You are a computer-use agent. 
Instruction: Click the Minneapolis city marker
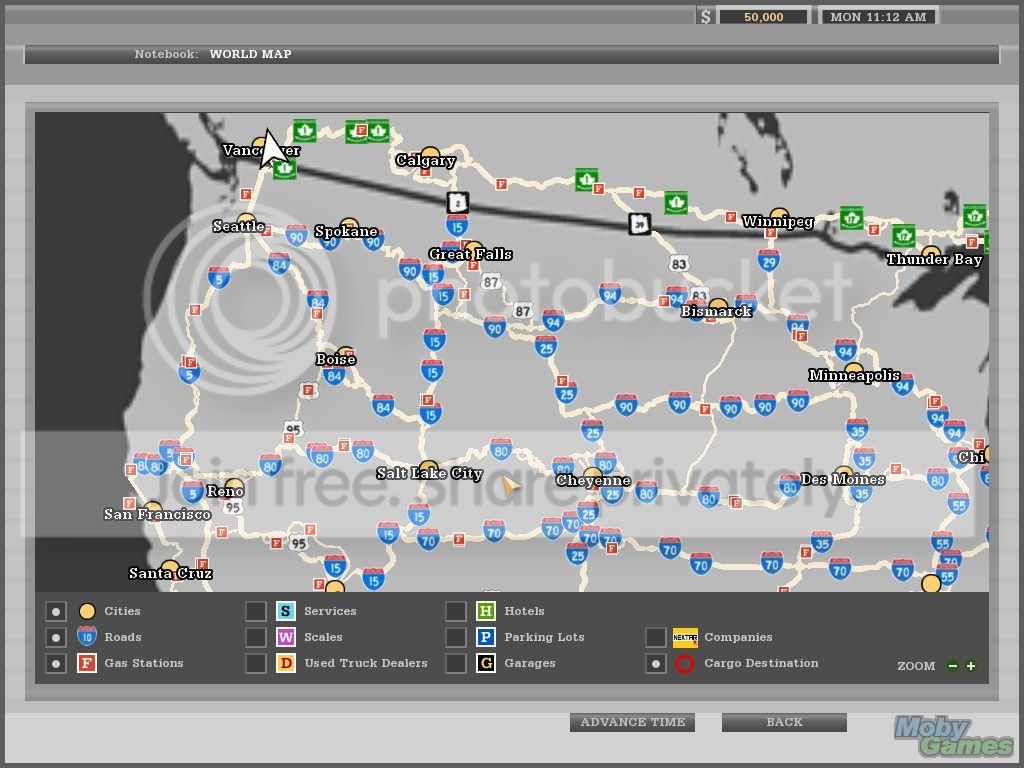pos(854,370)
